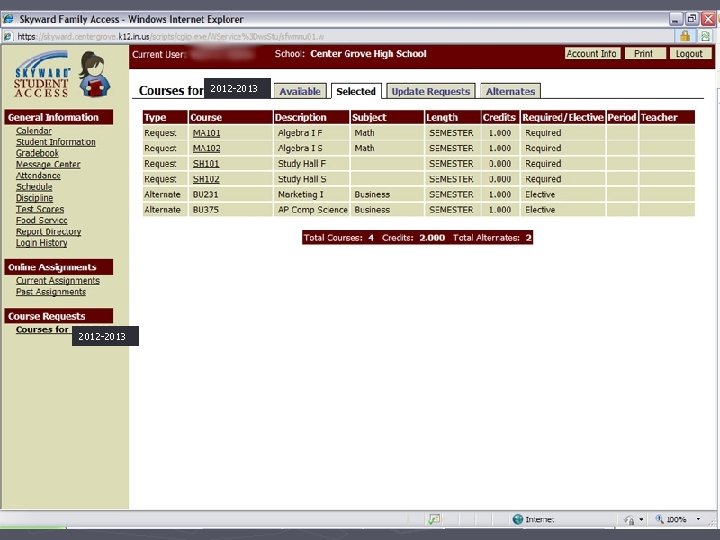Open the Attendance link
720x540 pixels.
[38, 175]
